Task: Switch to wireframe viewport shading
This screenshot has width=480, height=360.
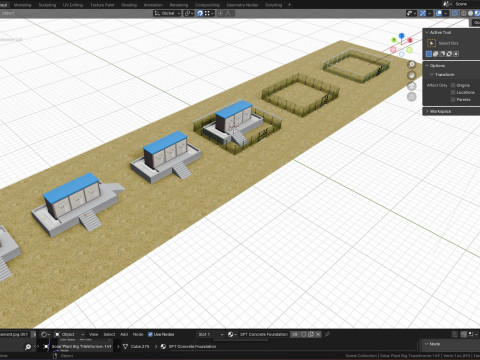Action: point(463,13)
